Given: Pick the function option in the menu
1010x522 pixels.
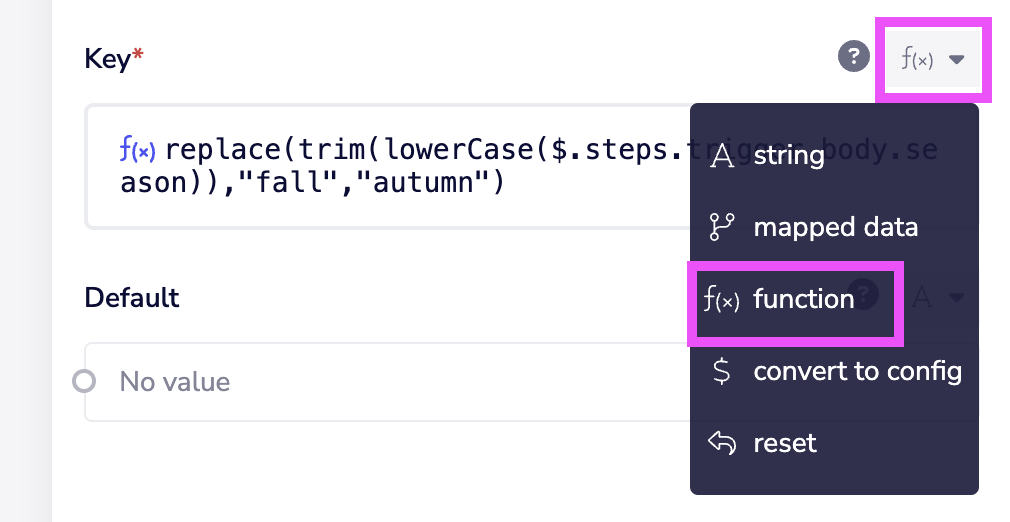Looking at the screenshot, I should pos(803,299).
